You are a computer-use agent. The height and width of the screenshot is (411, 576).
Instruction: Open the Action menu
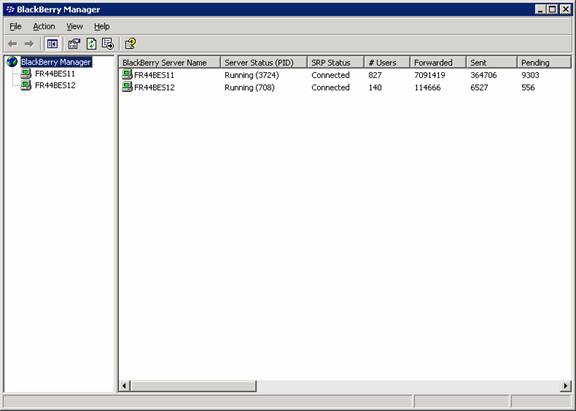44,26
